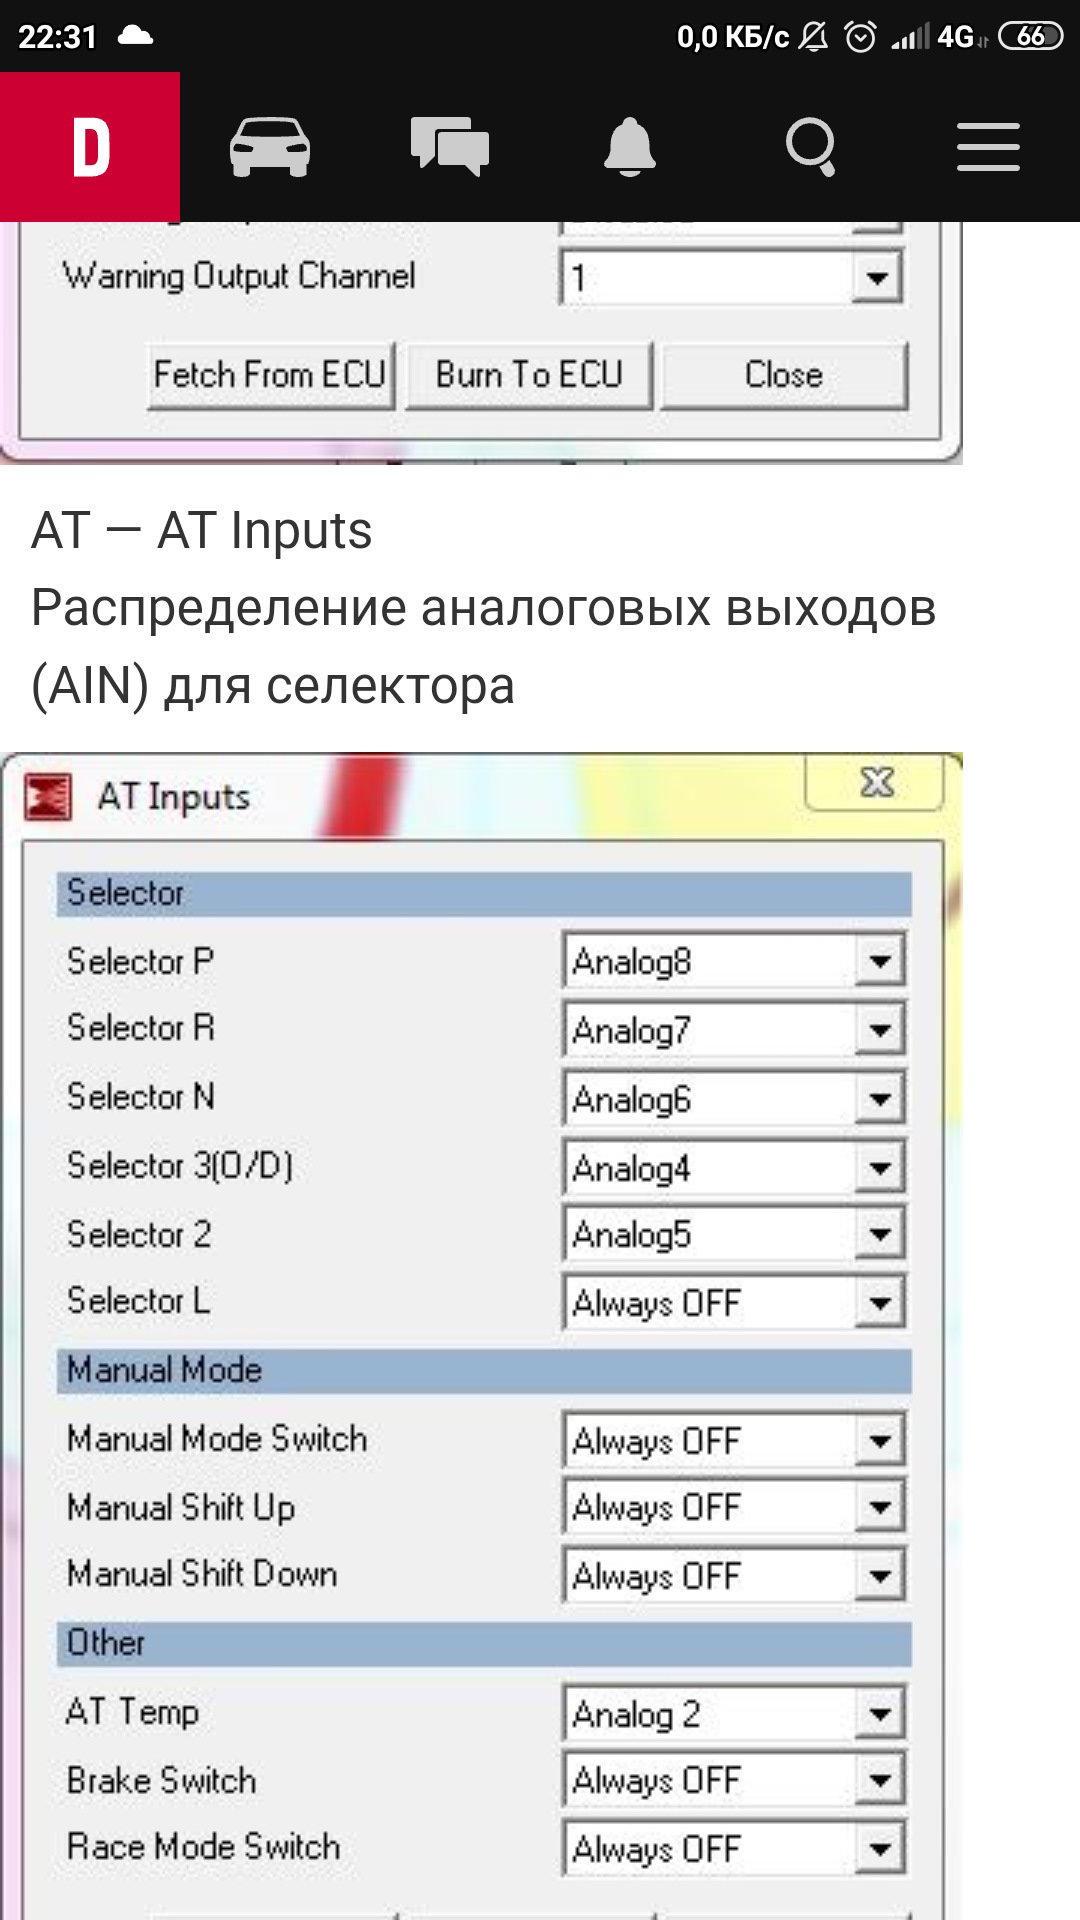The height and width of the screenshot is (1920, 1080).
Task: Open the Race Mode Switch dropdown
Action: tap(880, 1849)
